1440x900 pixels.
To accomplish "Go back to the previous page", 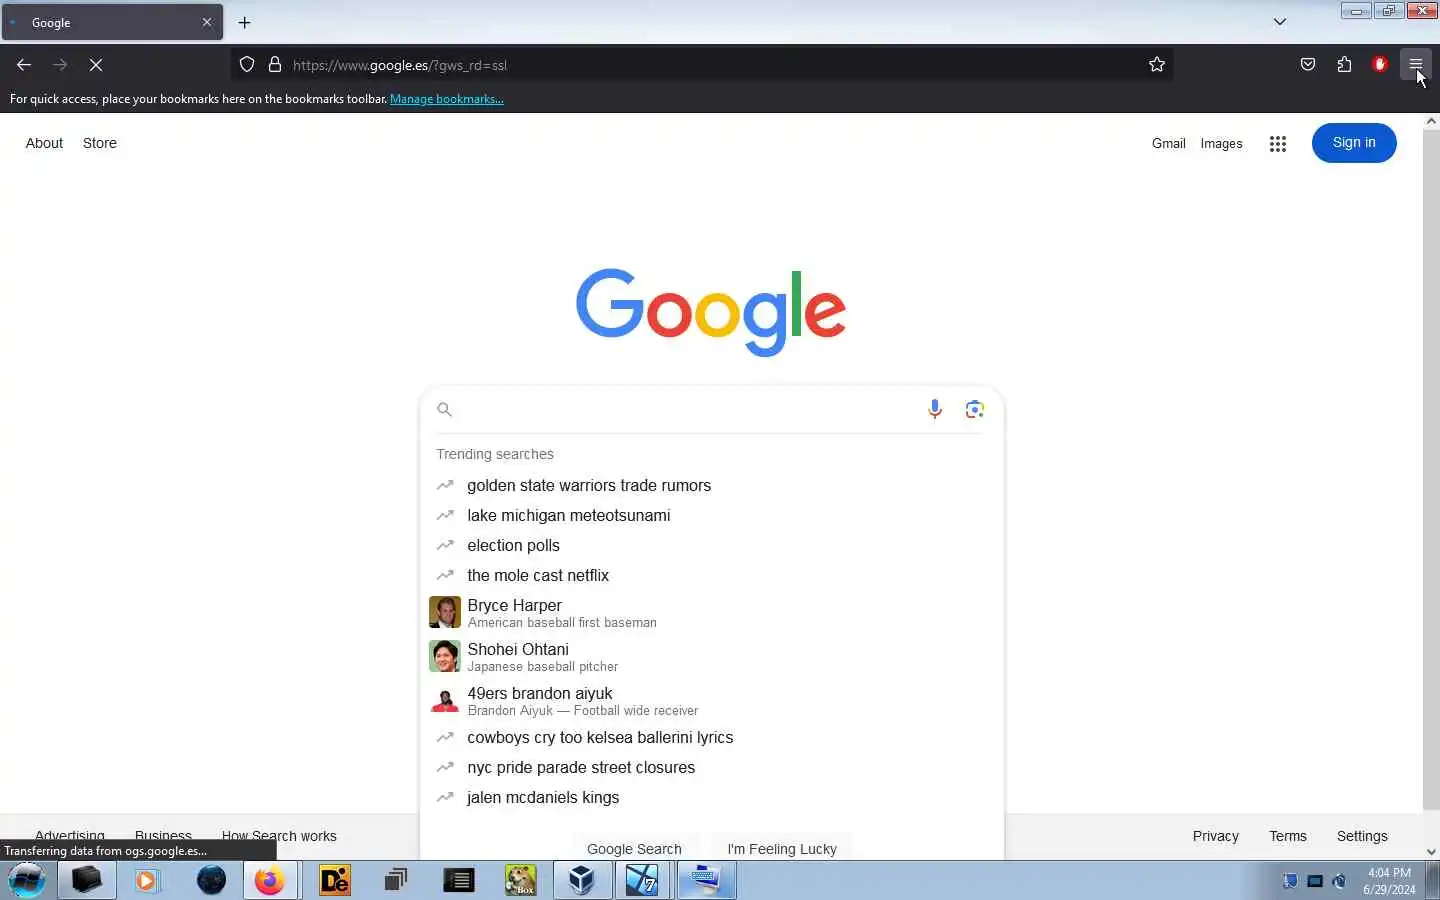I will (x=24, y=65).
